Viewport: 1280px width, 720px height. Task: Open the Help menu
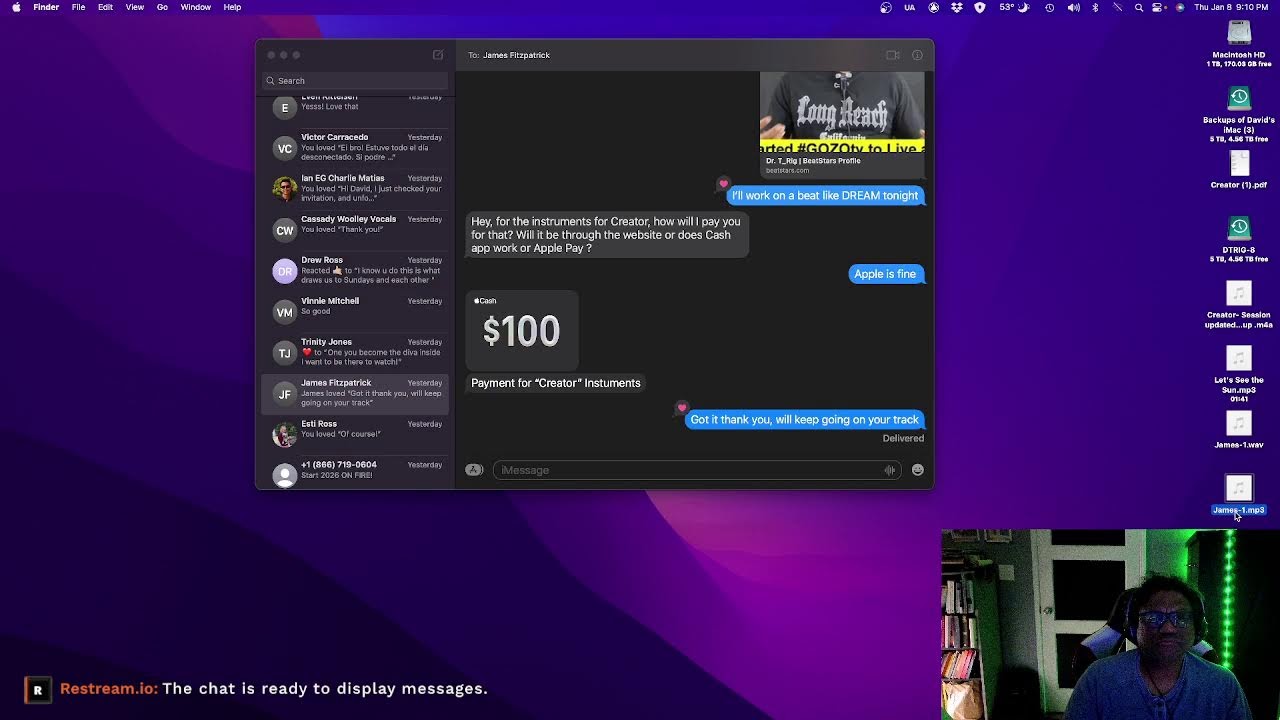232,7
